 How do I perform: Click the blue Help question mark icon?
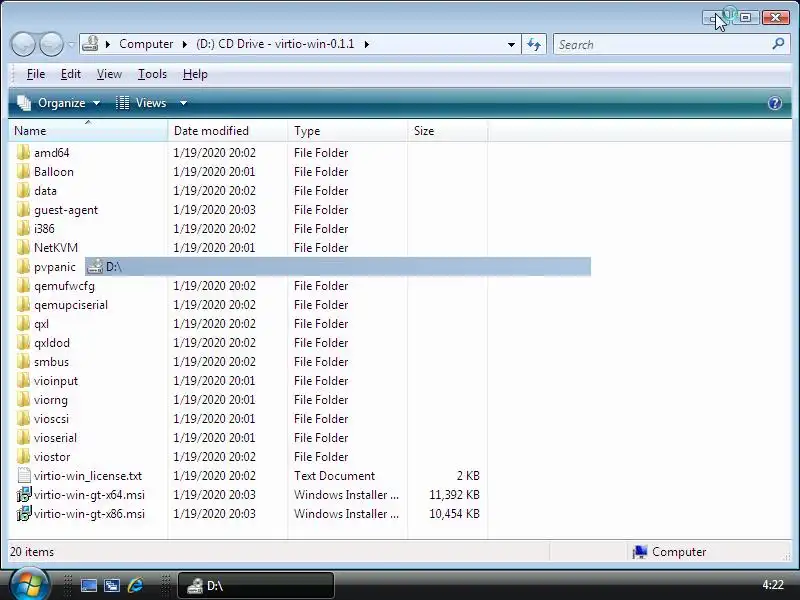(x=774, y=104)
